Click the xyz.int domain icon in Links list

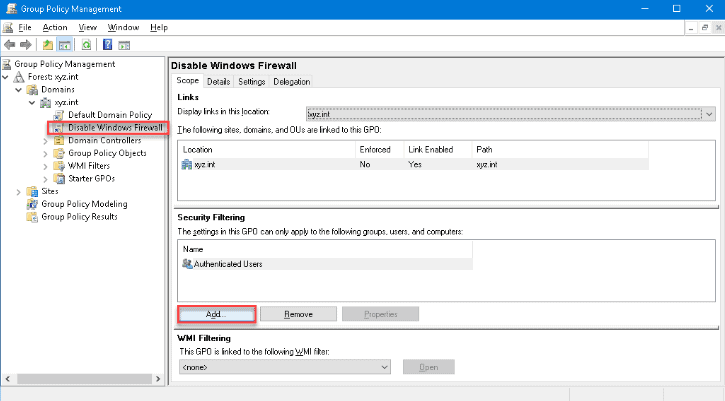(187, 164)
